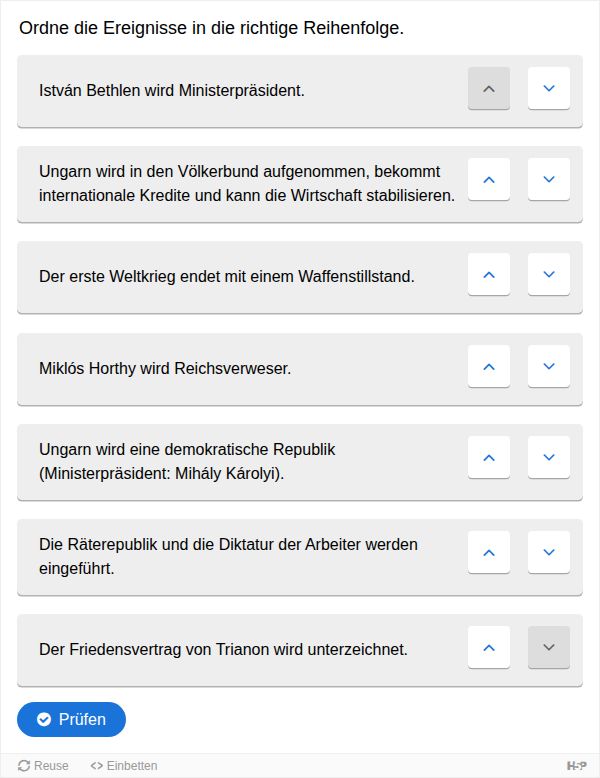The image size is (600, 778).
Task: Select the 'Der Friedensvertrag von Trianon' list item
Action: 300,650
